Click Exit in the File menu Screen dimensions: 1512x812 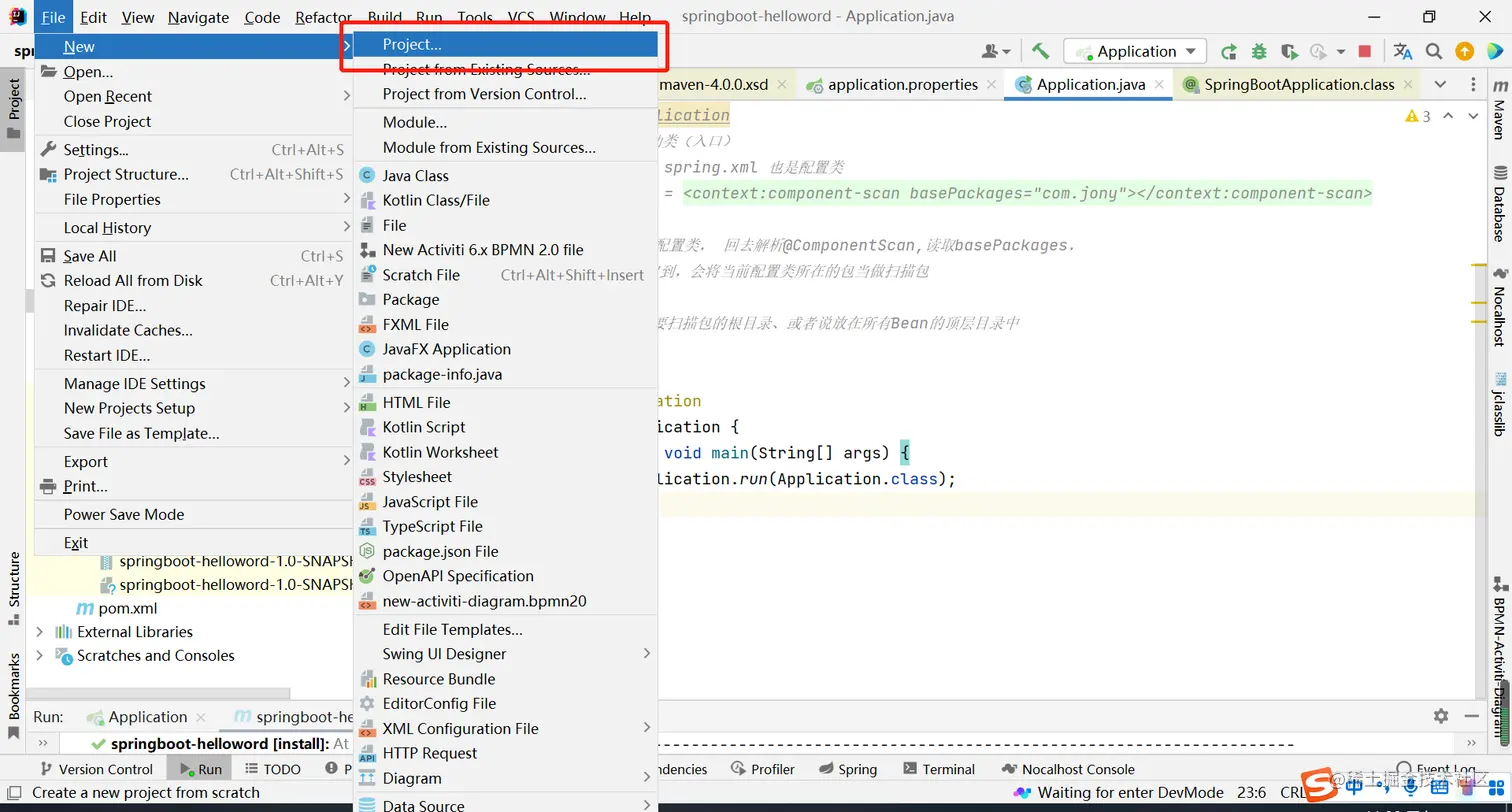pos(193,542)
